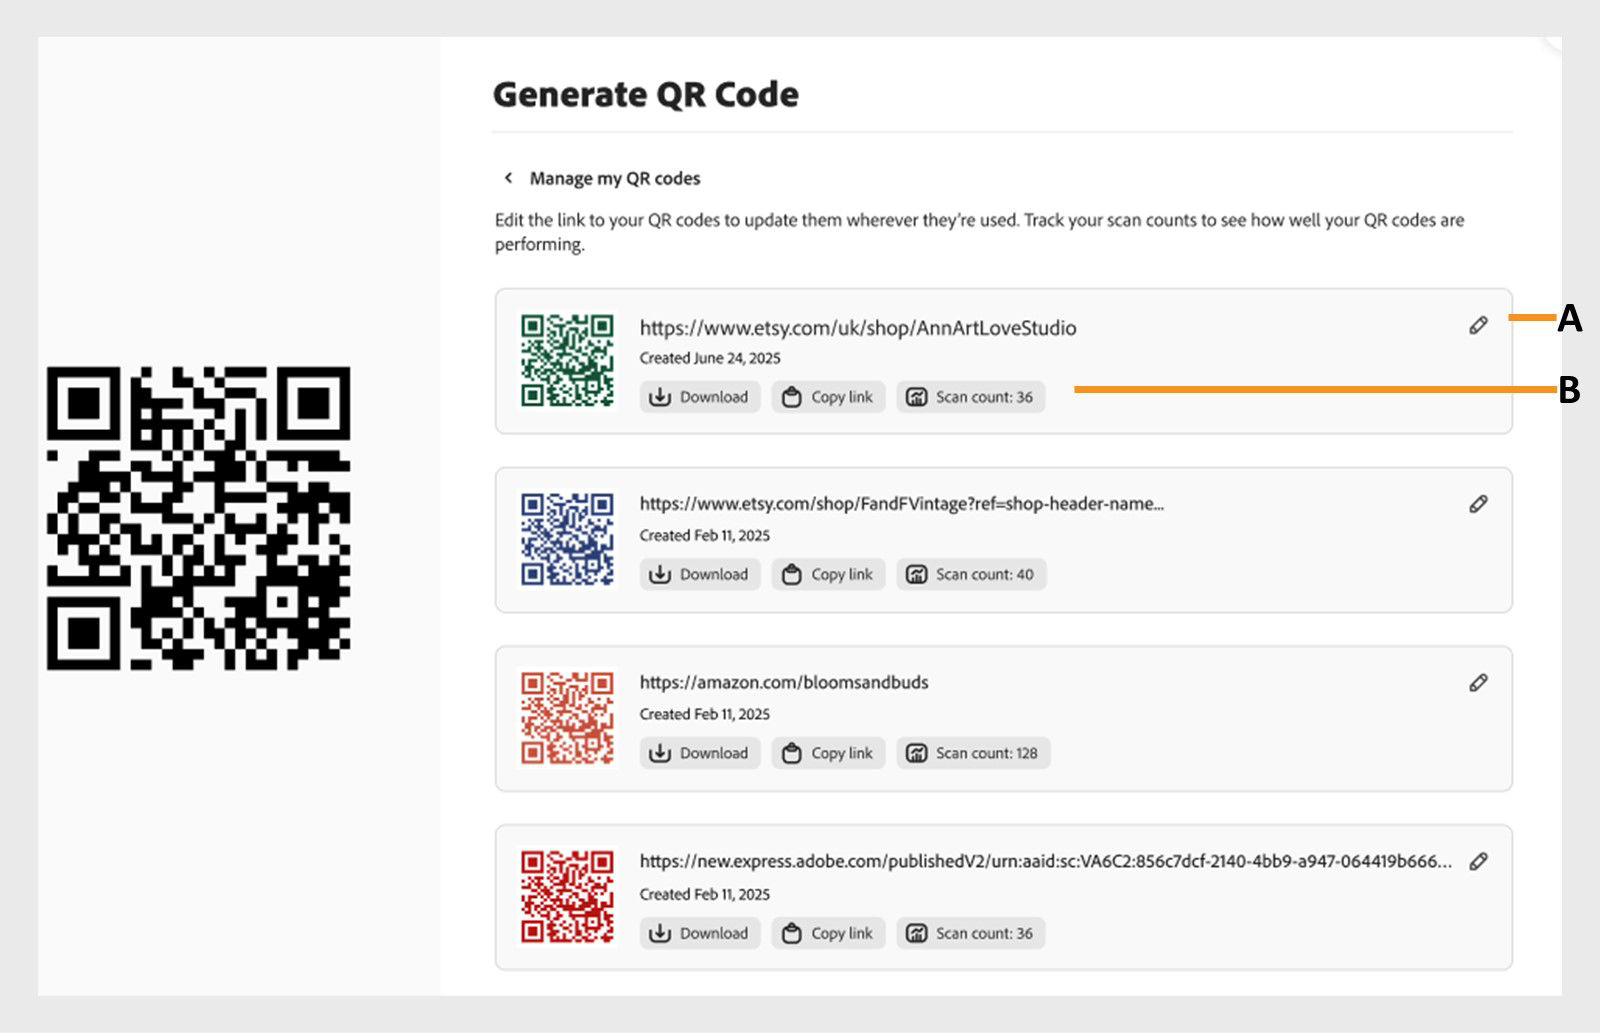Edit the new.express.adobe.com QR code link
This screenshot has width=1600, height=1033.
tap(1478, 862)
